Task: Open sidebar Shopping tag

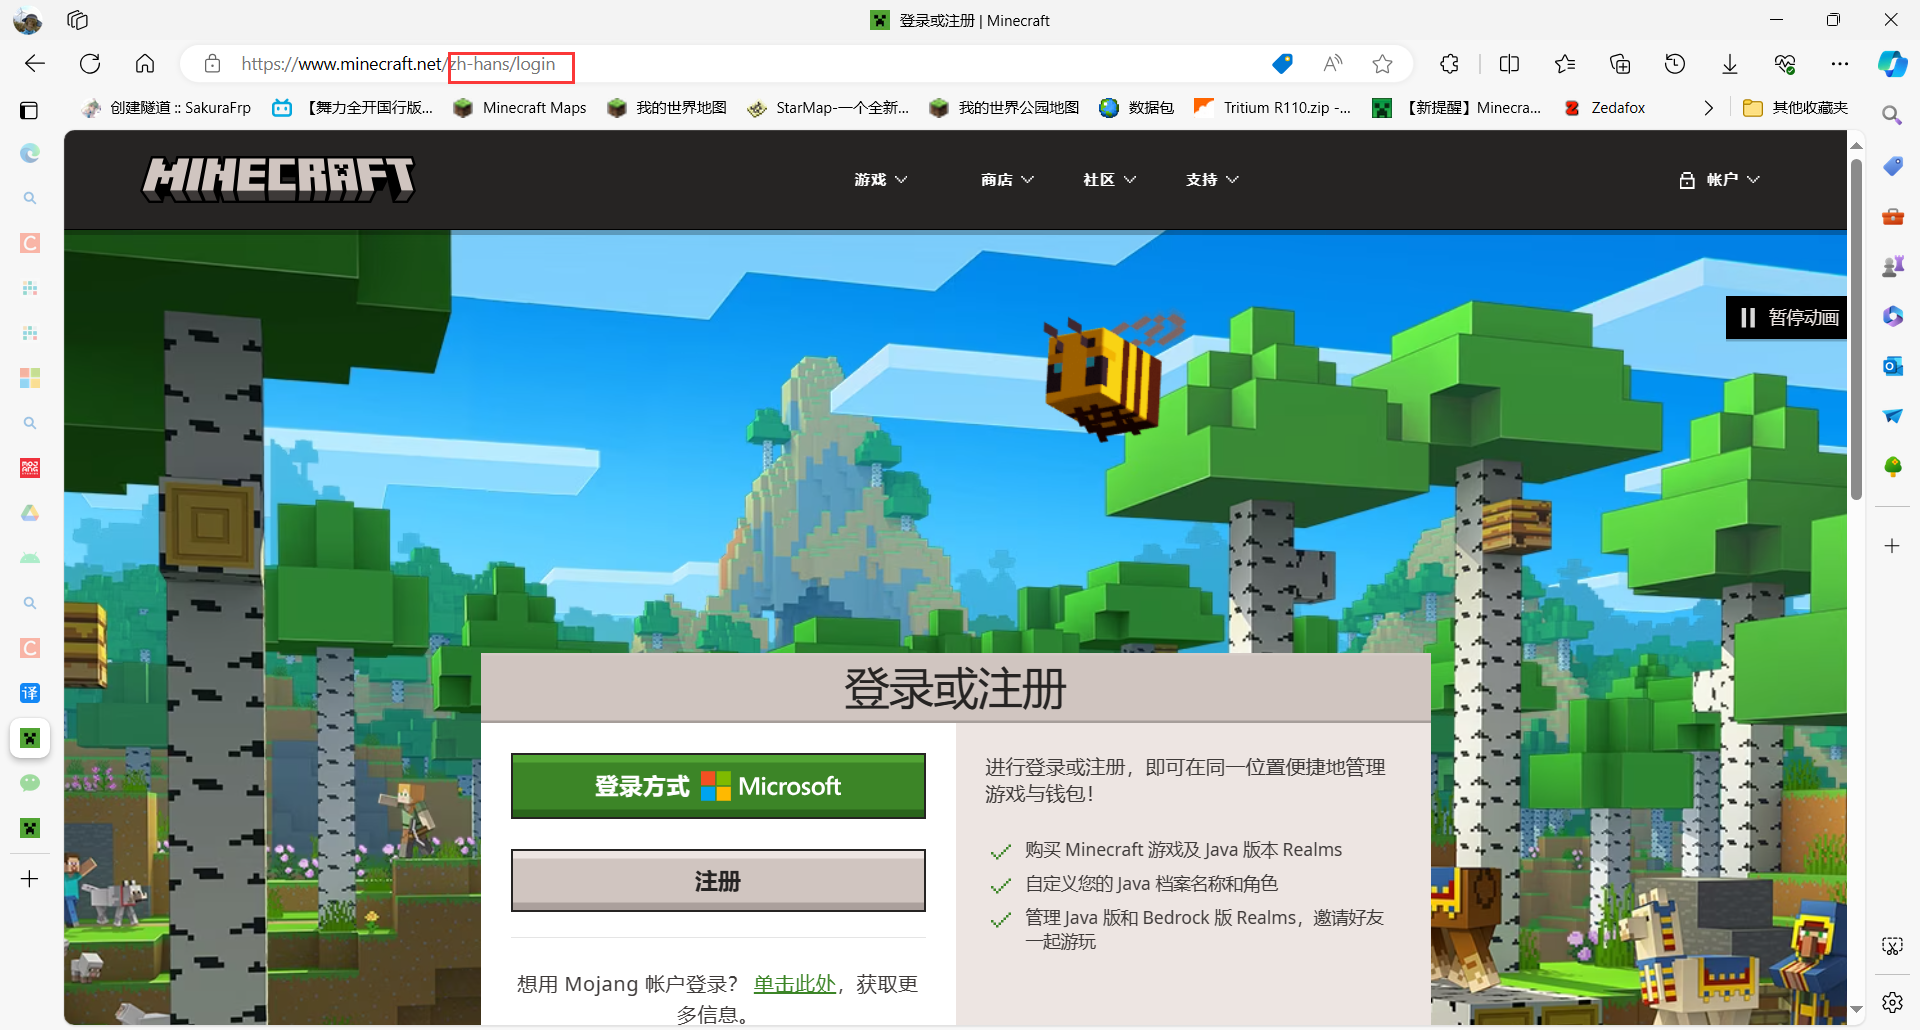Action: tap(1892, 166)
